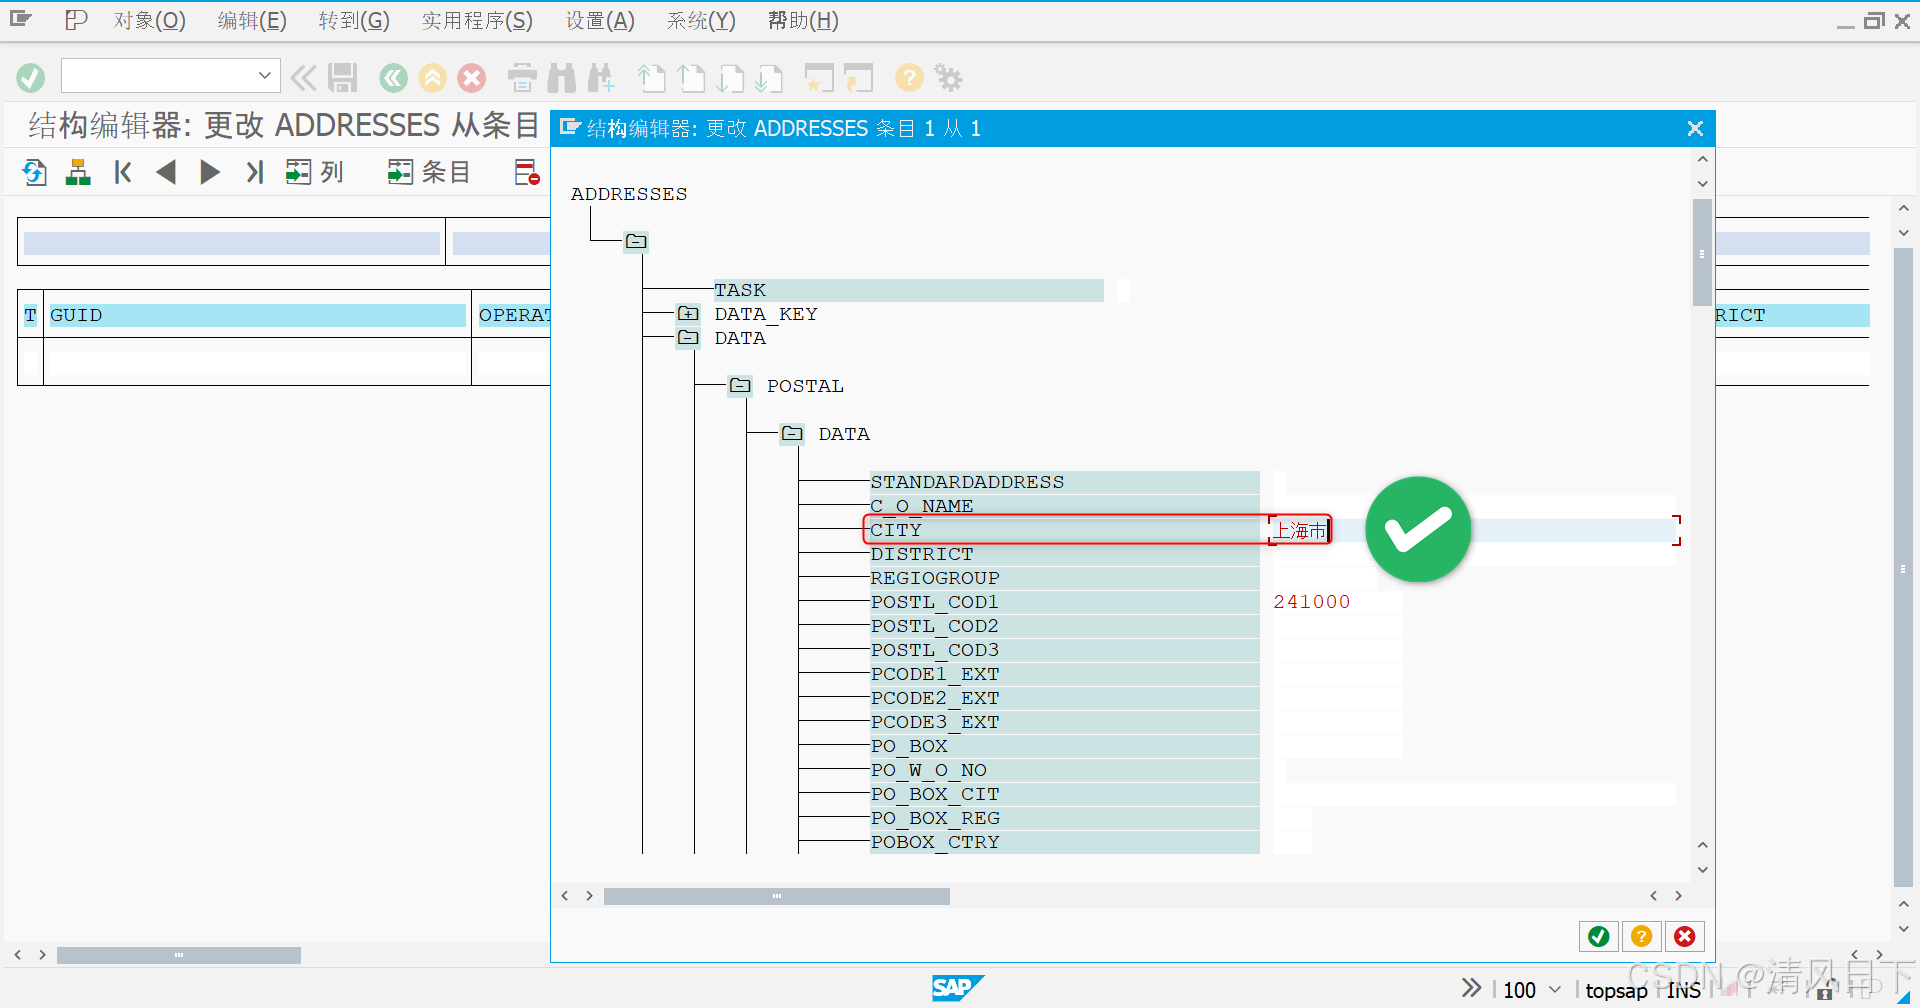Click the GUID column header
This screenshot has width=1920, height=1008.
[257, 315]
